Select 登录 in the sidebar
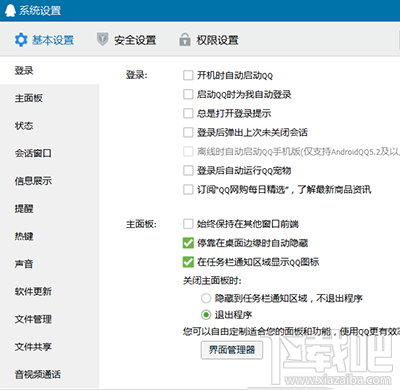 tap(50, 71)
